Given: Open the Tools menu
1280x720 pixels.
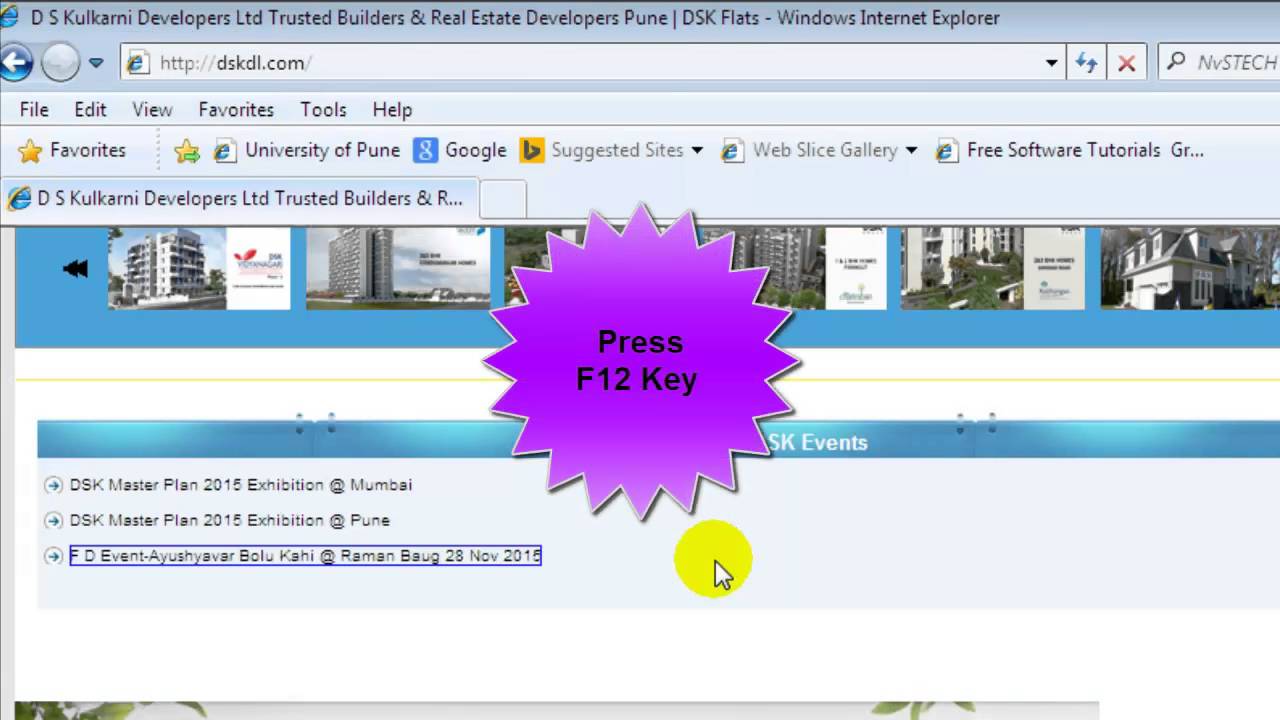Looking at the screenshot, I should tap(323, 110).
